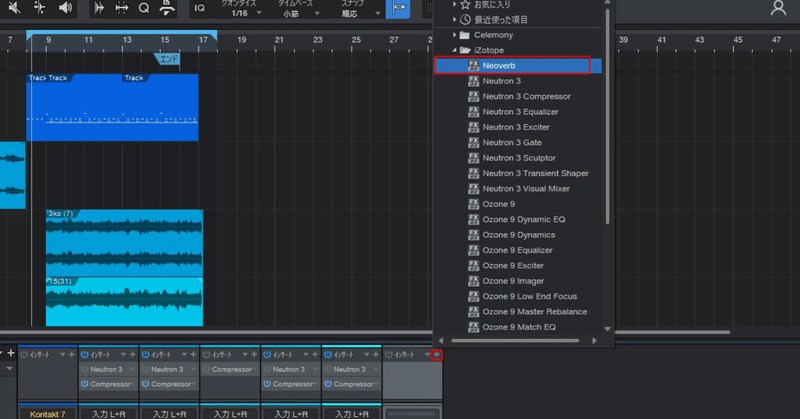
Task: Select Ozone 9 Master Rebalance entry
Action: coord(518,312)
